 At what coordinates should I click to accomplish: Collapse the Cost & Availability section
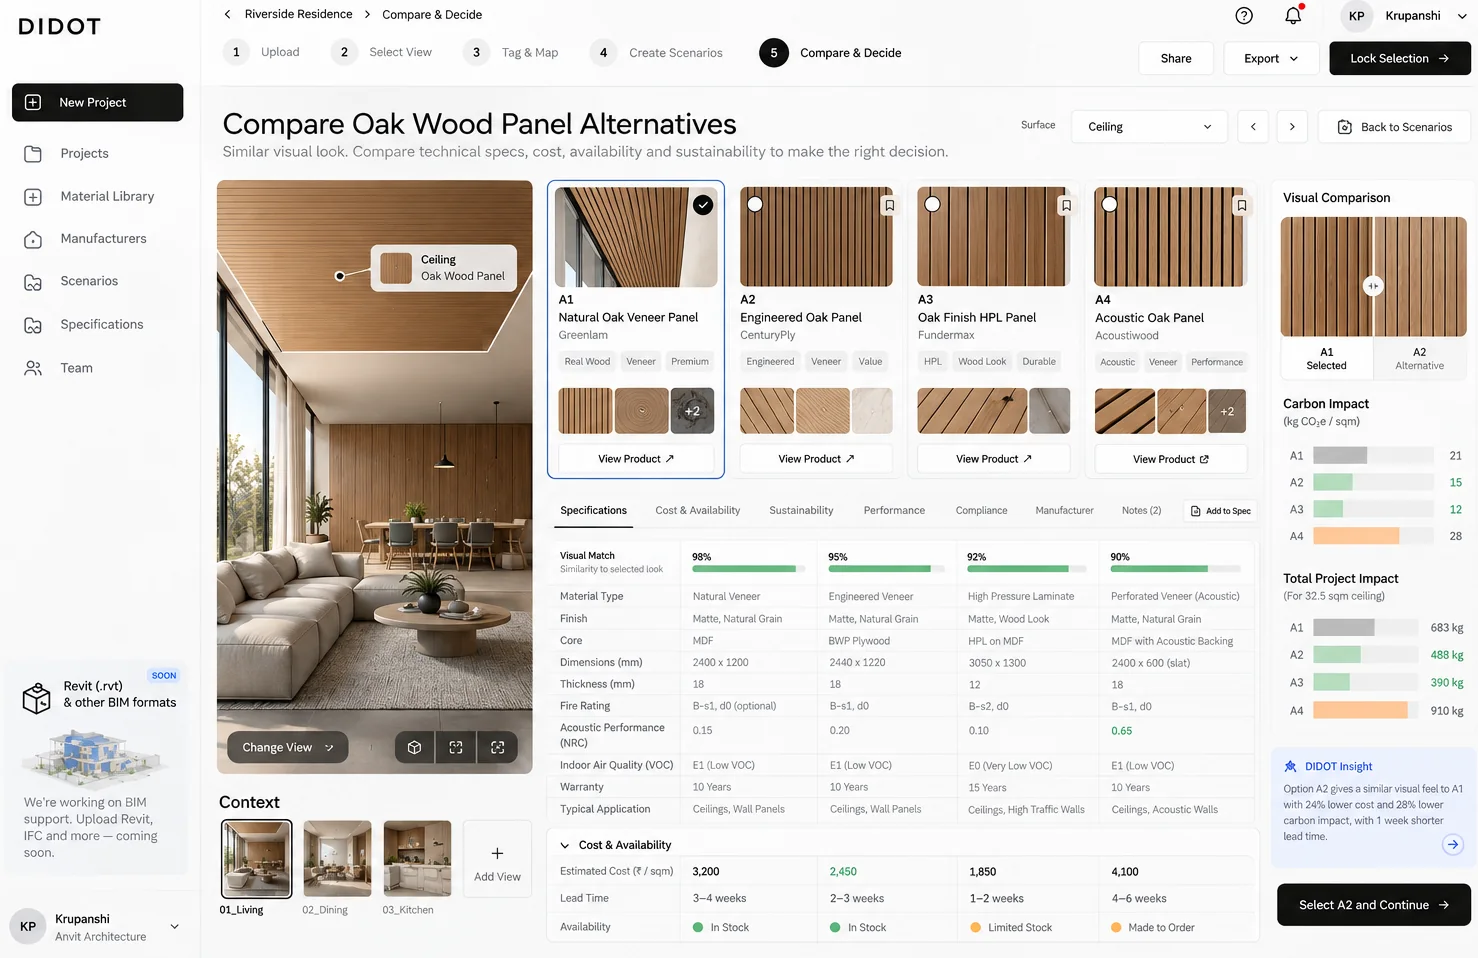click(565, 845)
